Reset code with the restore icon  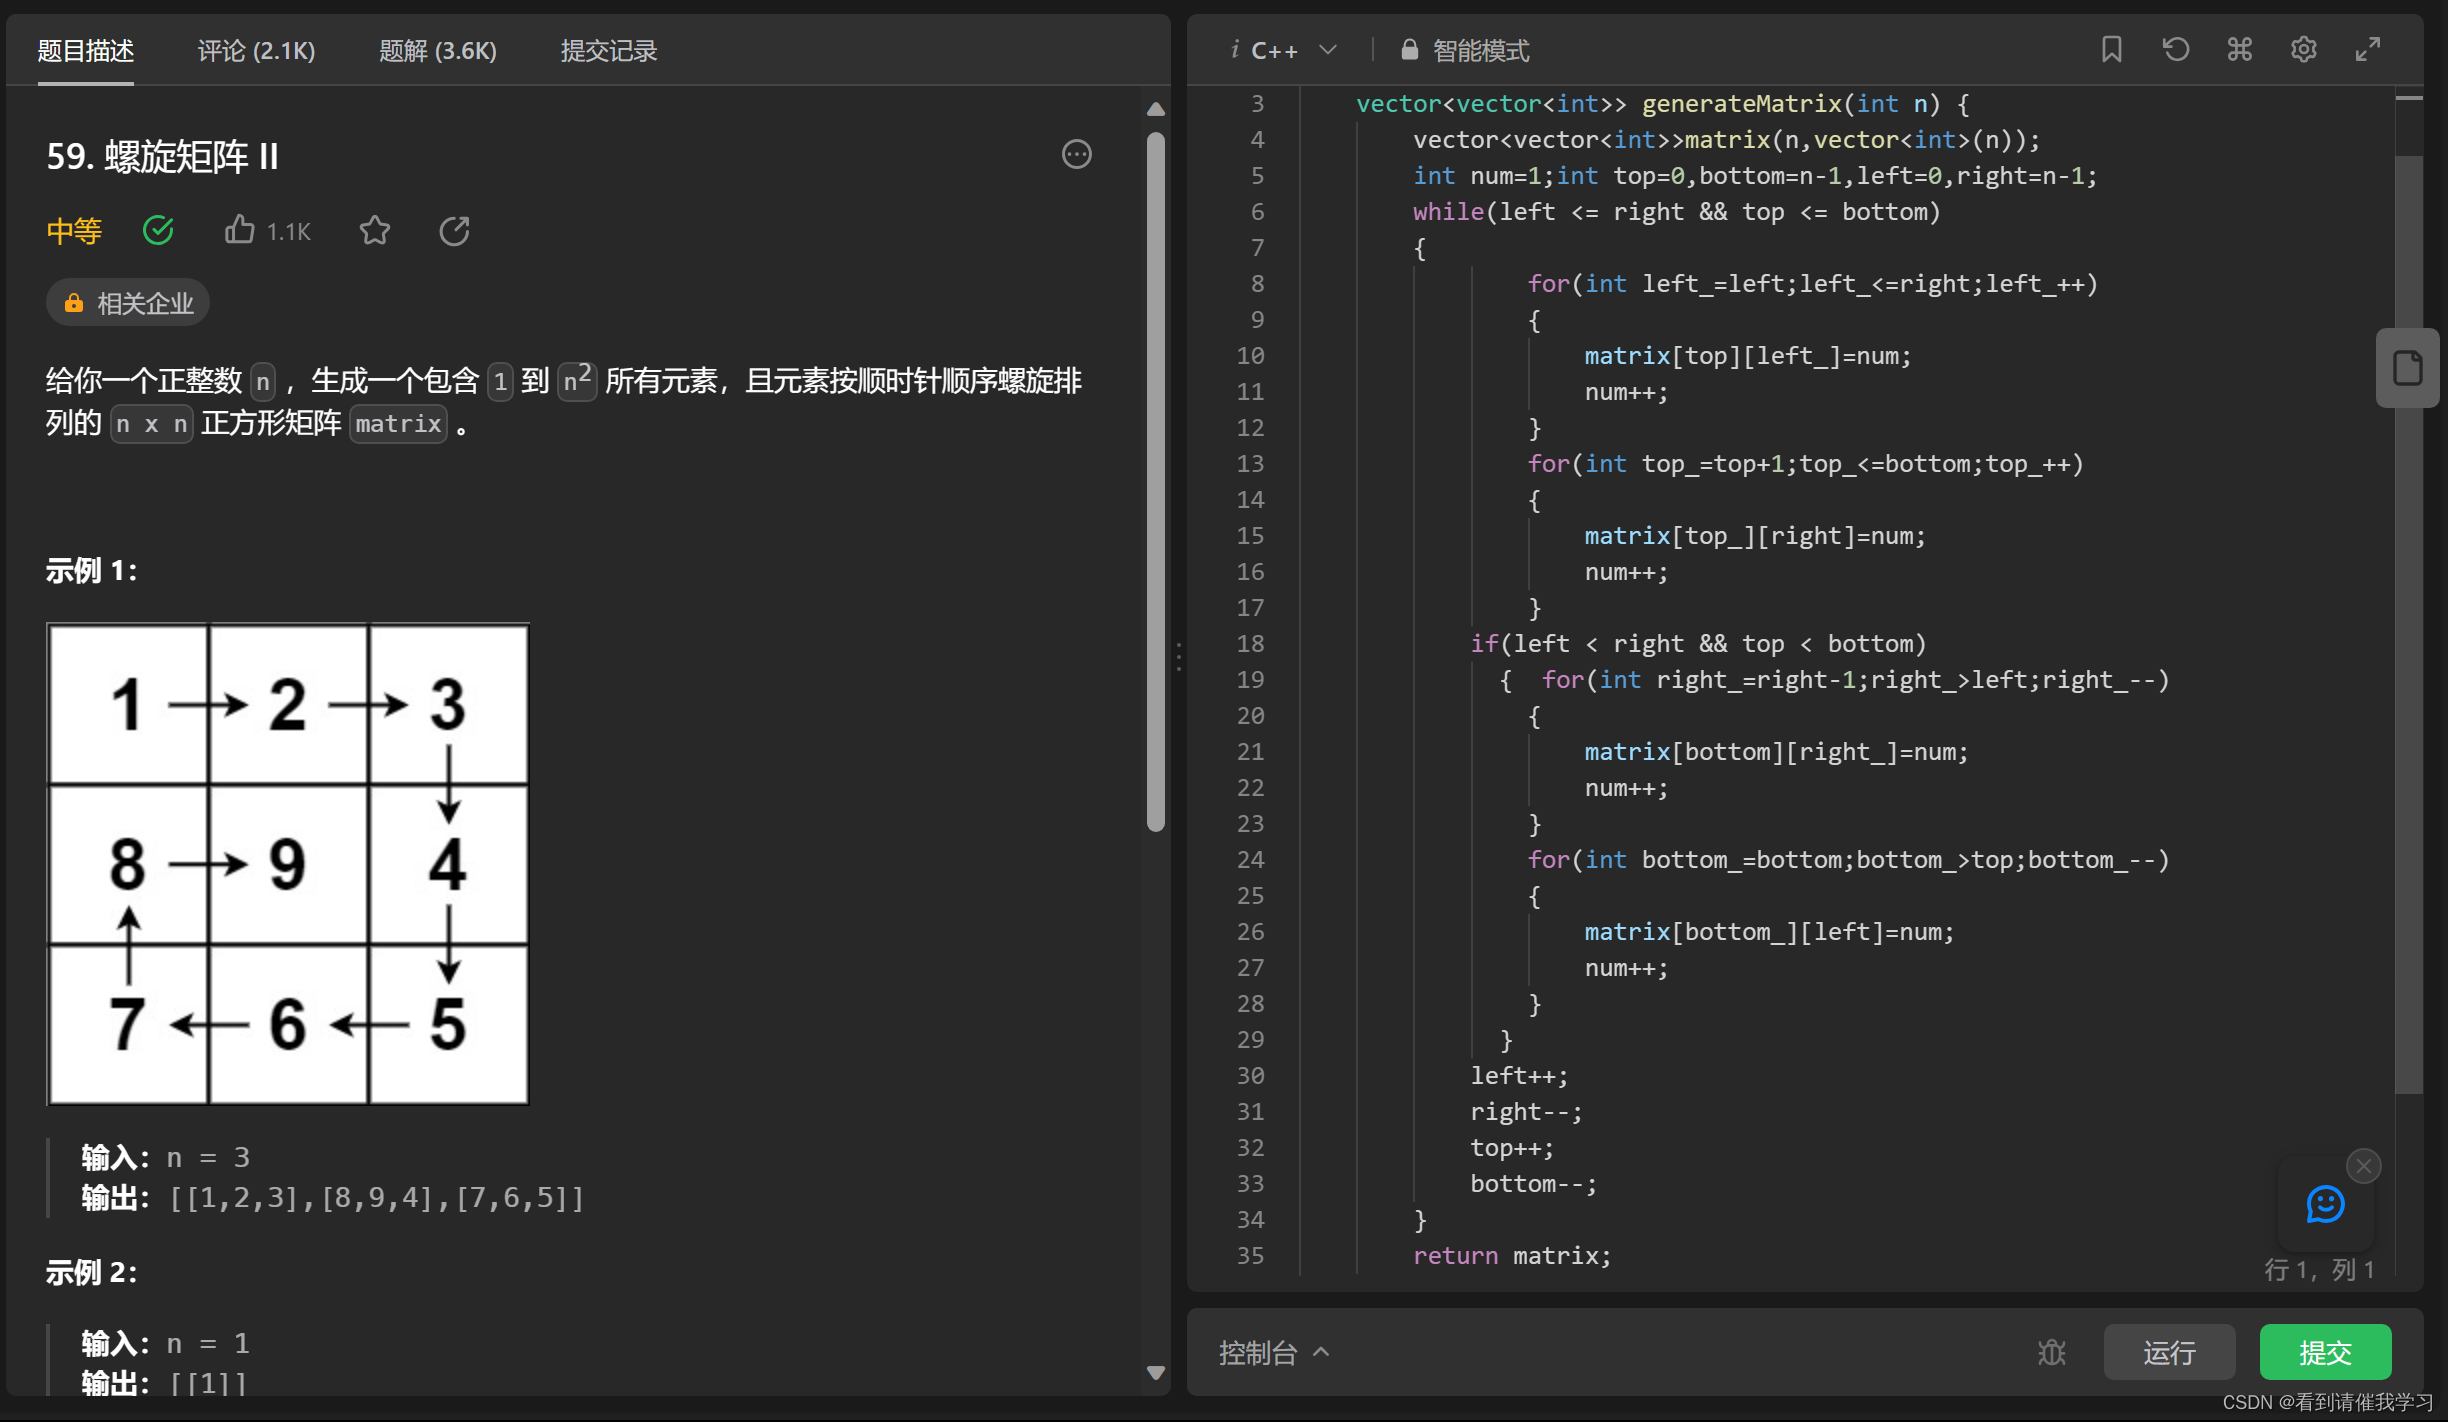2175,50
